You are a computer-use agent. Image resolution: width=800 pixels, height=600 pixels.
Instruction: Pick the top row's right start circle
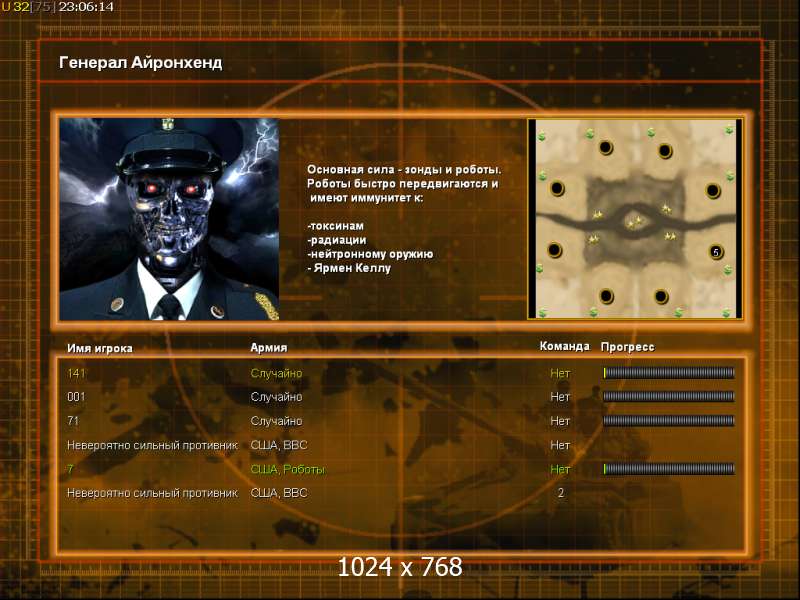(x=664, y=151)
